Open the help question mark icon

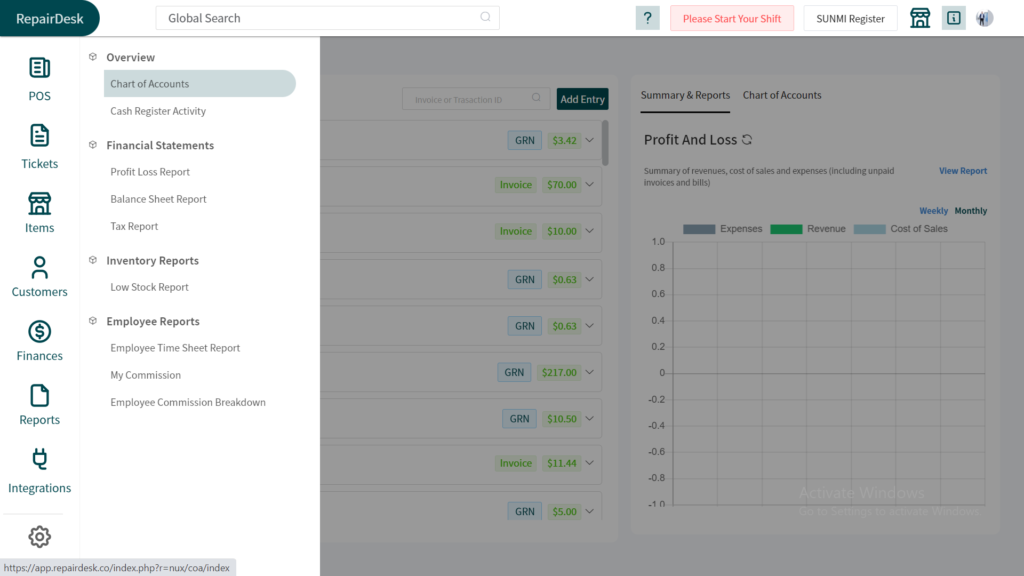(x=647, y=18)
